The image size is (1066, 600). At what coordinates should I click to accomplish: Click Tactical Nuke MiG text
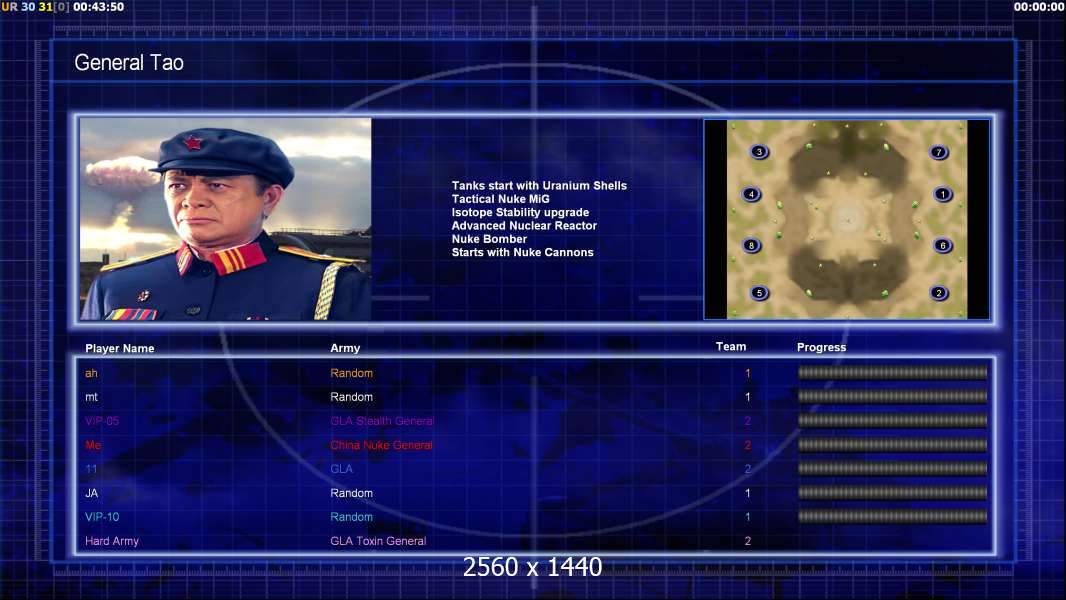pyautogui.click(x=500, y=199)
